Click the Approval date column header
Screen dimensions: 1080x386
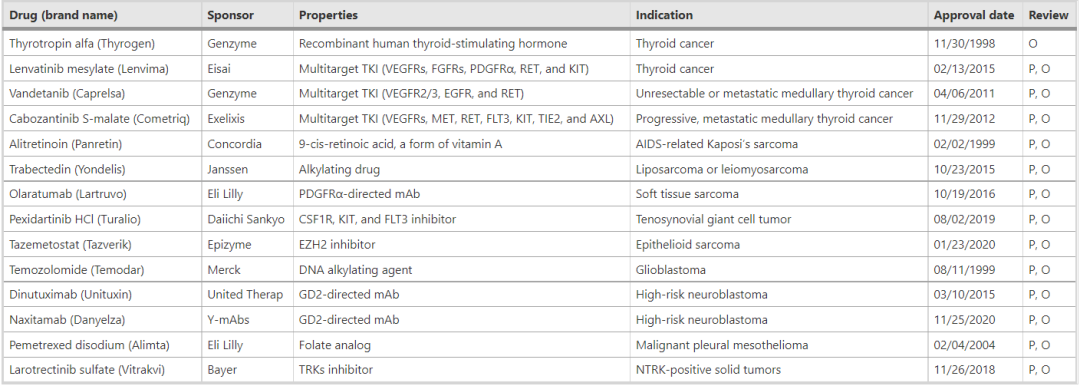pyautogui.click(x=974, y=15)
